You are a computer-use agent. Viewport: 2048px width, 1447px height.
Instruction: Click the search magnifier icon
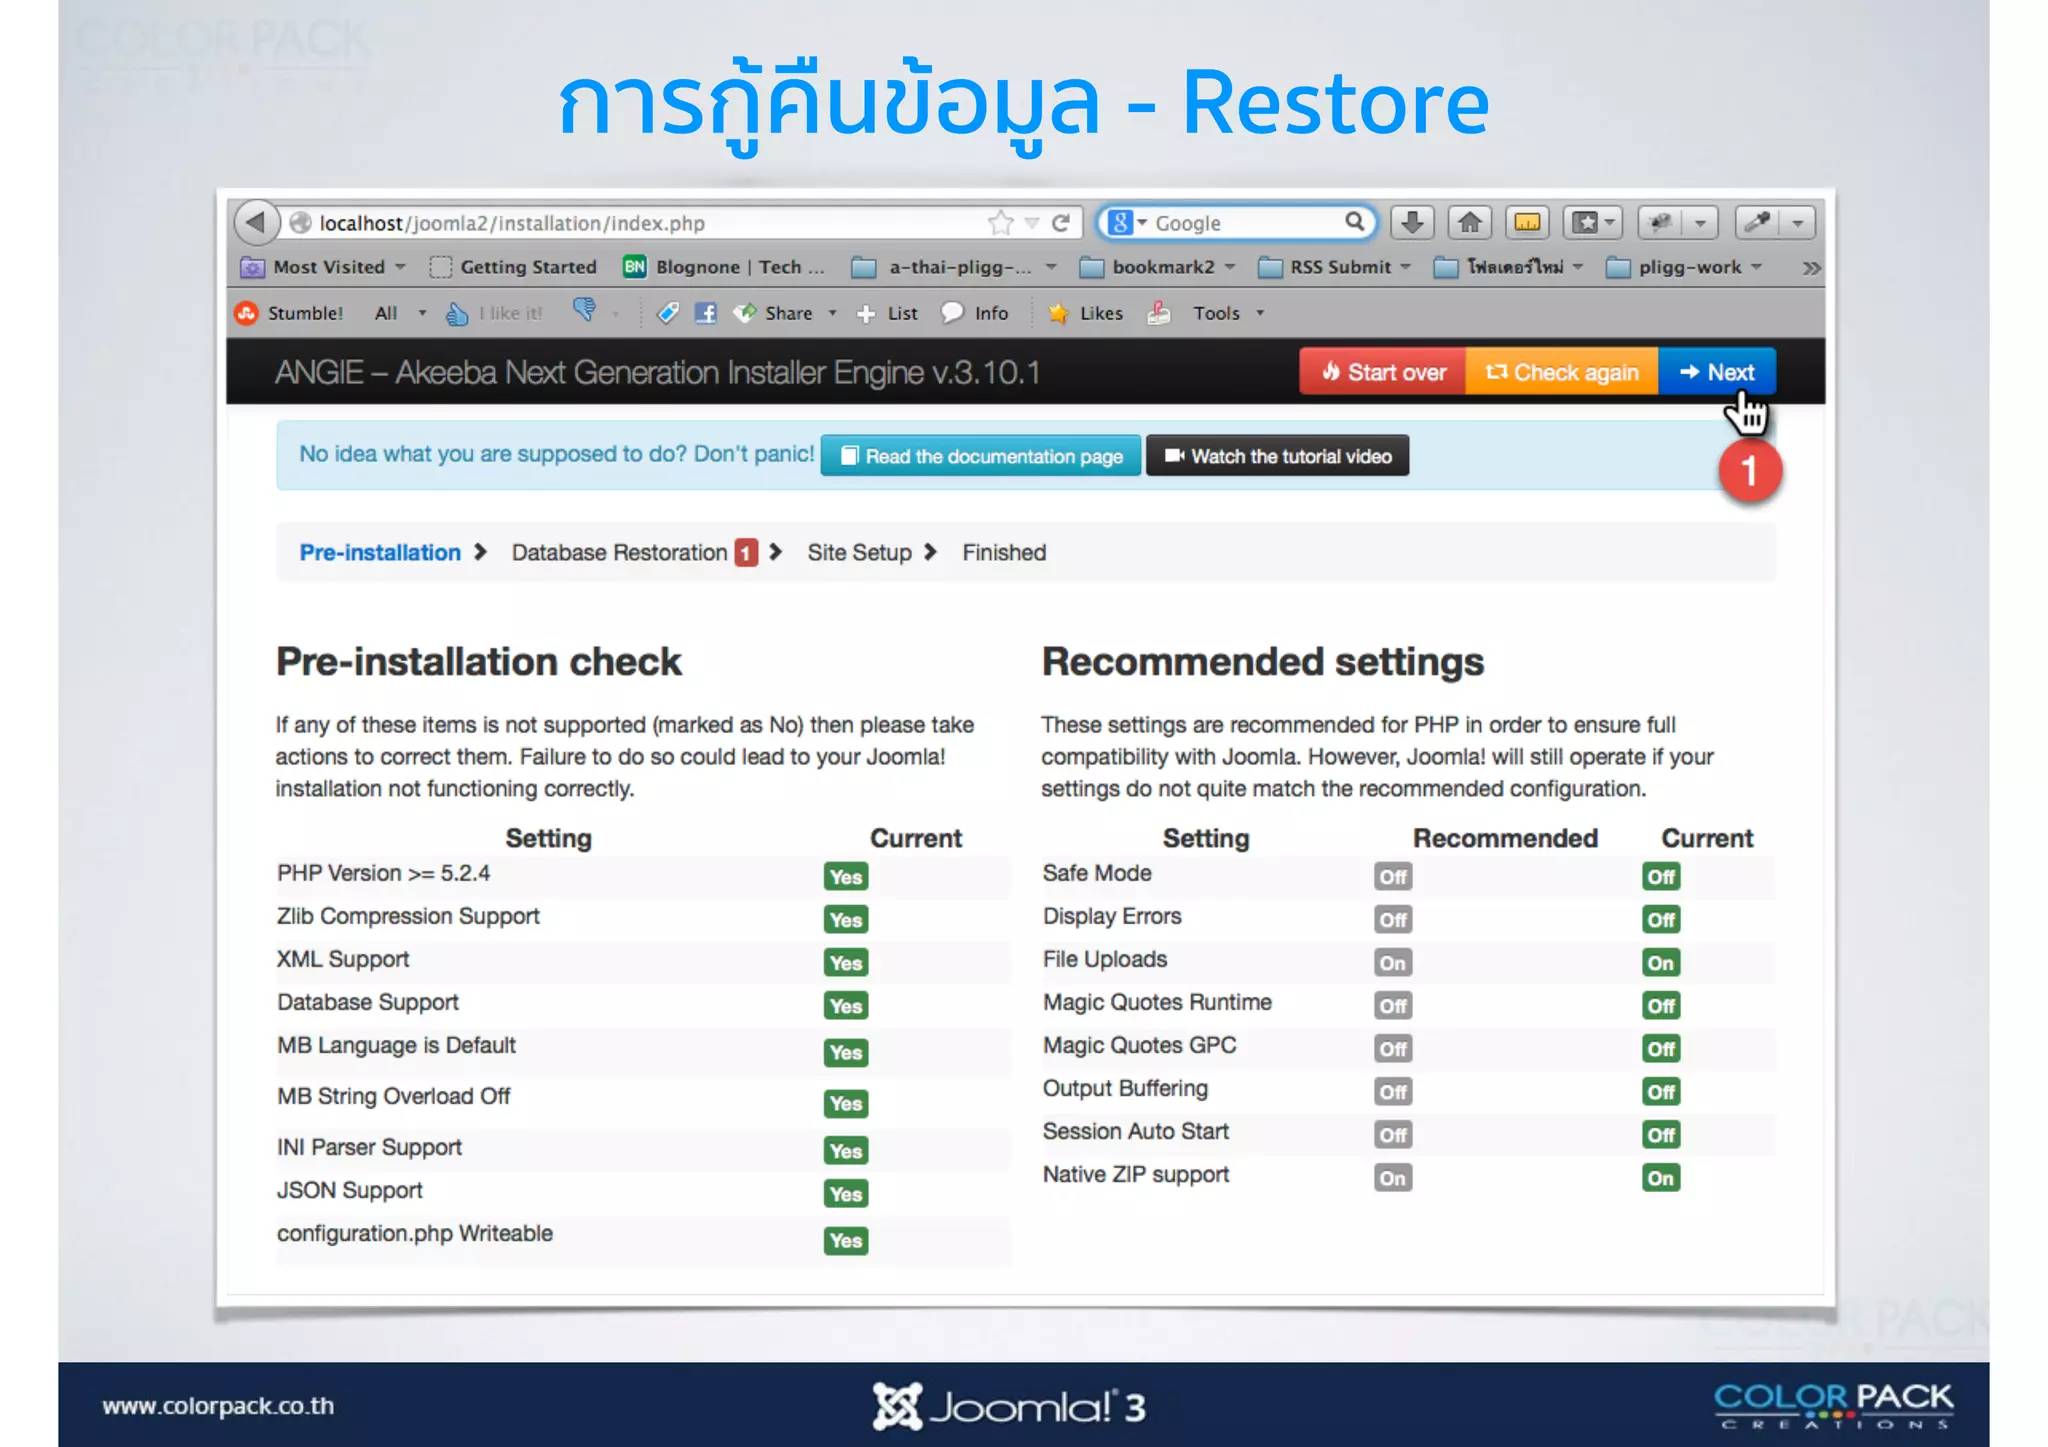(1354, 222)
